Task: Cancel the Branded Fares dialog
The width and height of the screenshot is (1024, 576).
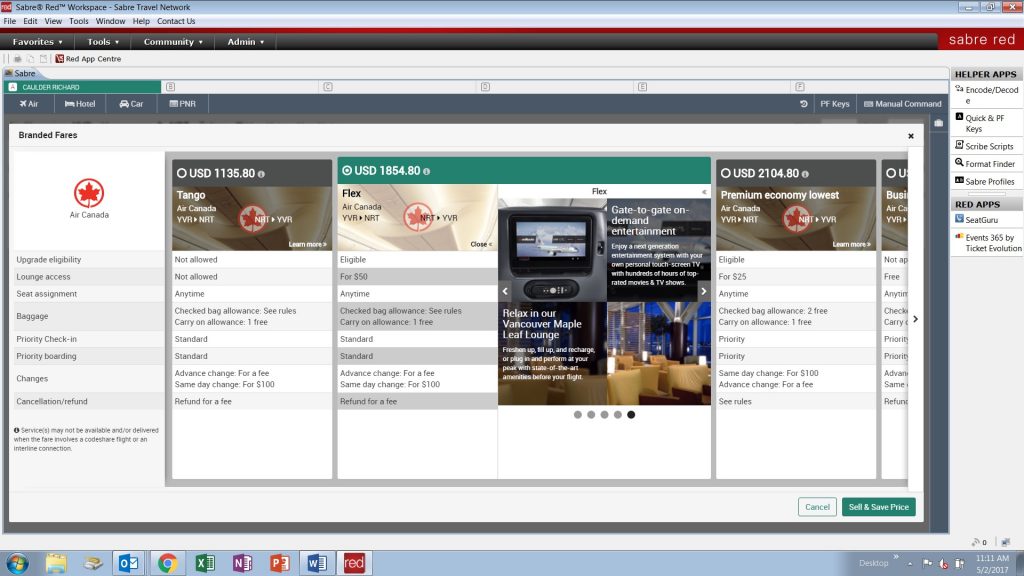Action: click(x=817, y=507)
